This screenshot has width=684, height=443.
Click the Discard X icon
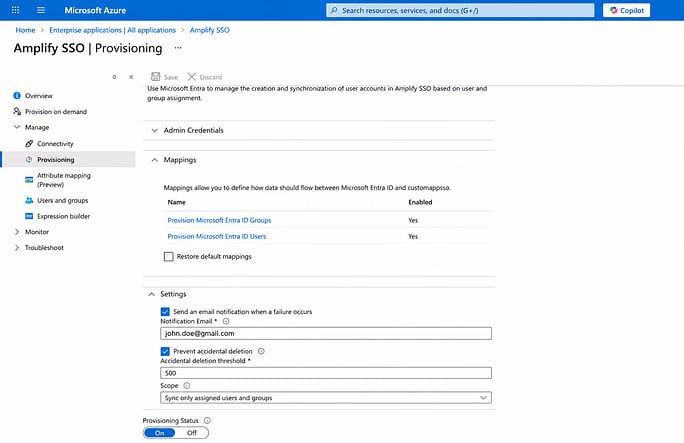coord(192,77)
